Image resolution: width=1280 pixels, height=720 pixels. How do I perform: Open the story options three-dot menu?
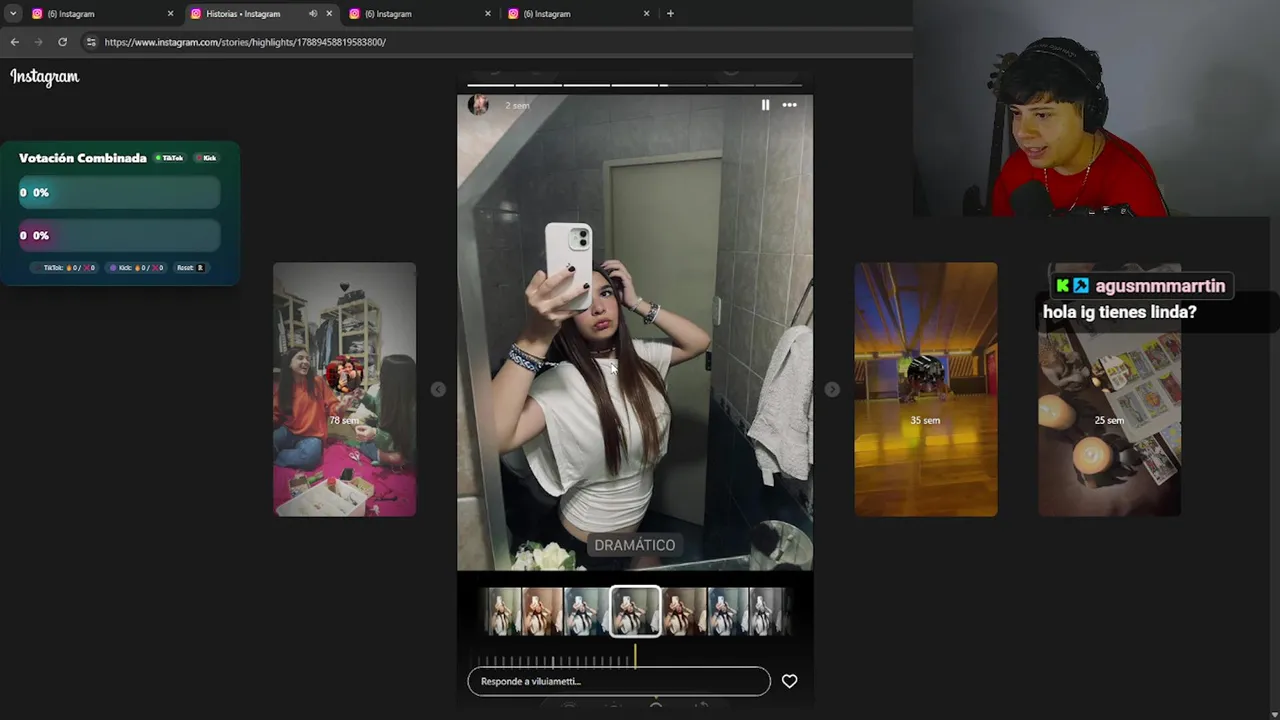click(789, 105)
